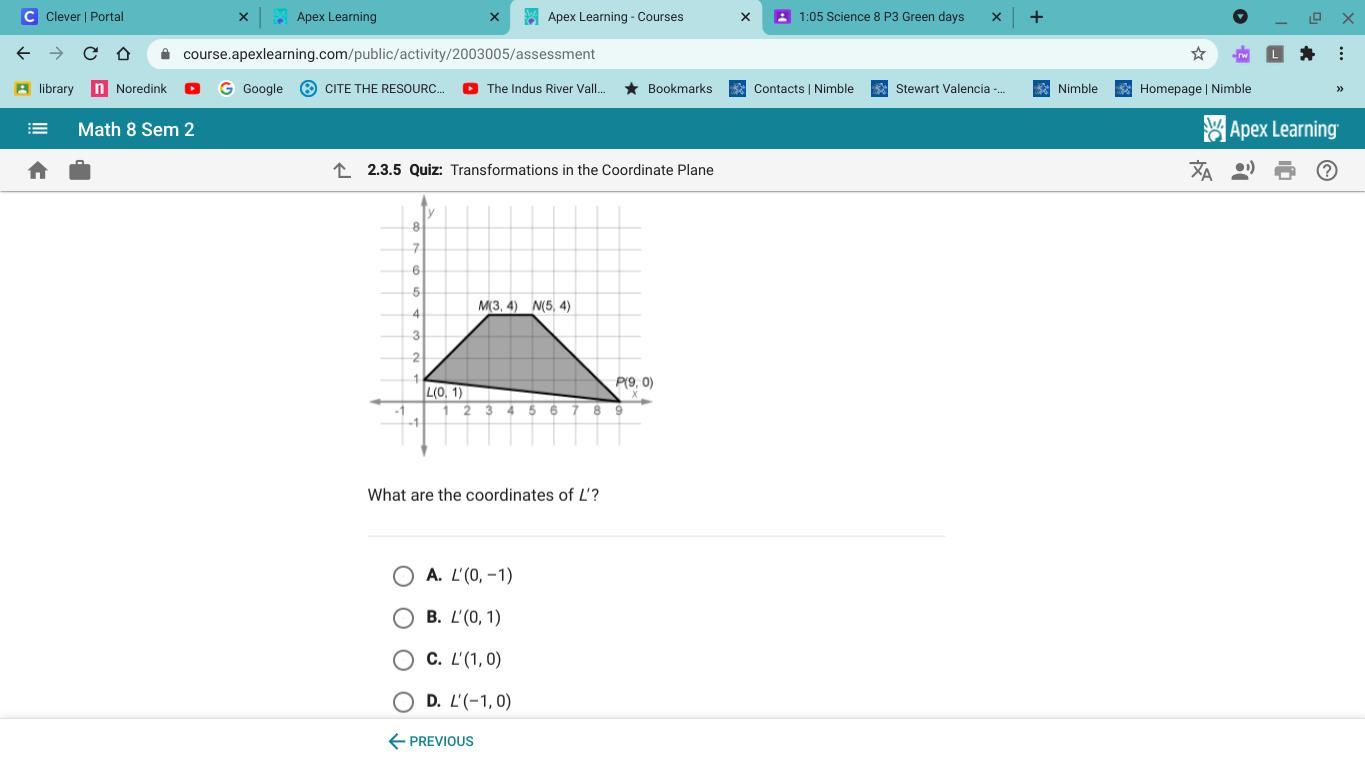Close the Science 8 P3 tab
The width and height of the screenshot is (1365, 768).
pos(996,17)
